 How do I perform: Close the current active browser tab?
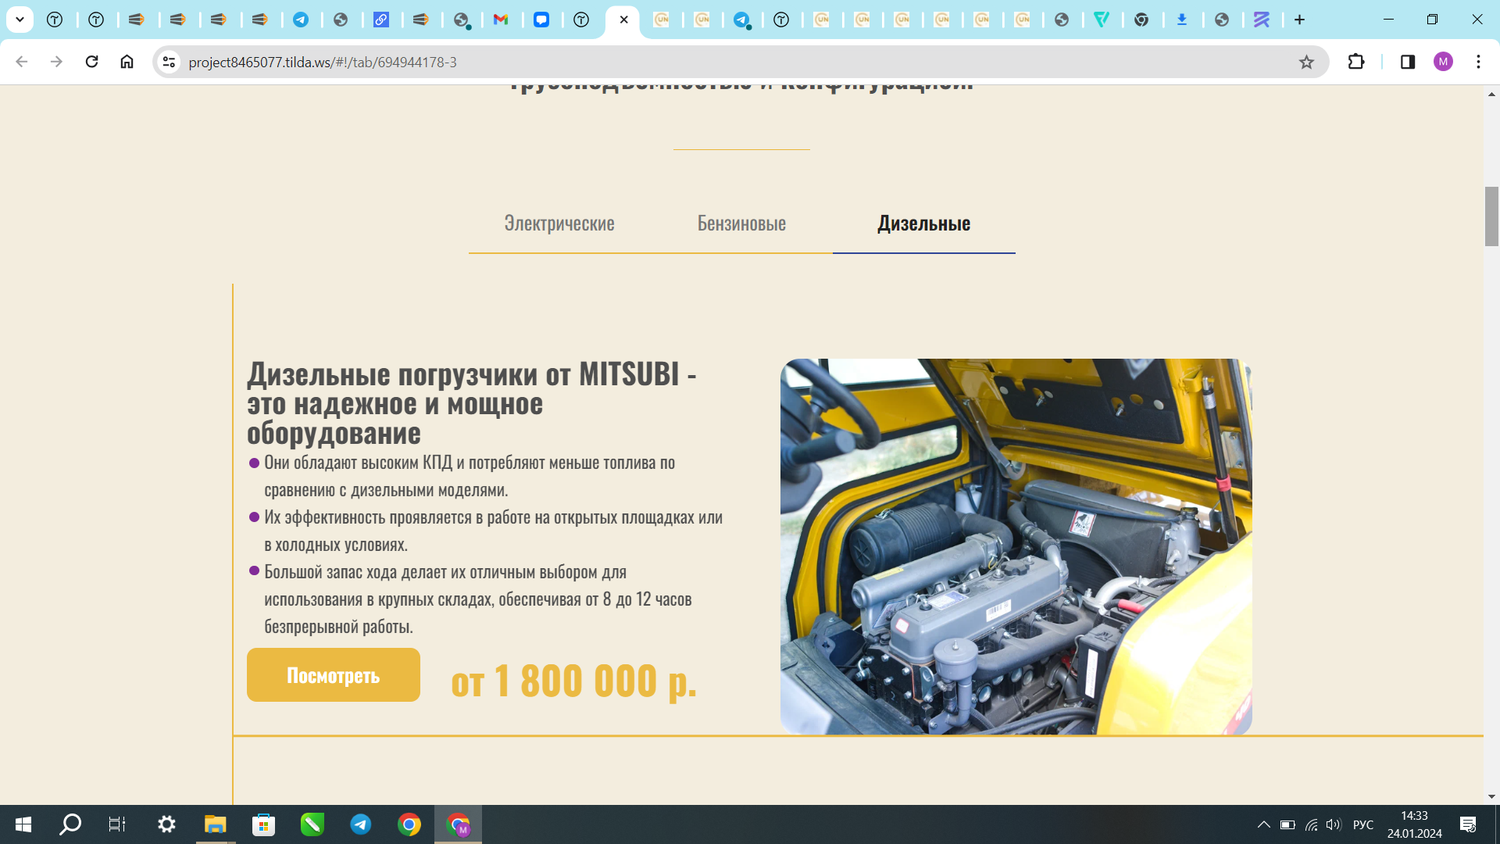point(623,19)
